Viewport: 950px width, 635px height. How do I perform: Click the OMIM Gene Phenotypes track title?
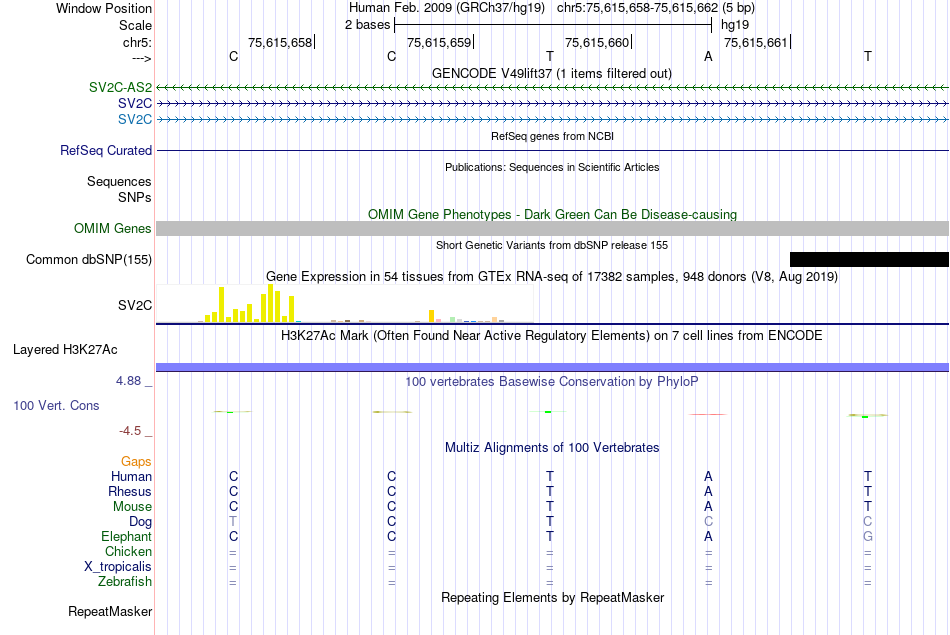pyautogui.click(x=552, y=214)
